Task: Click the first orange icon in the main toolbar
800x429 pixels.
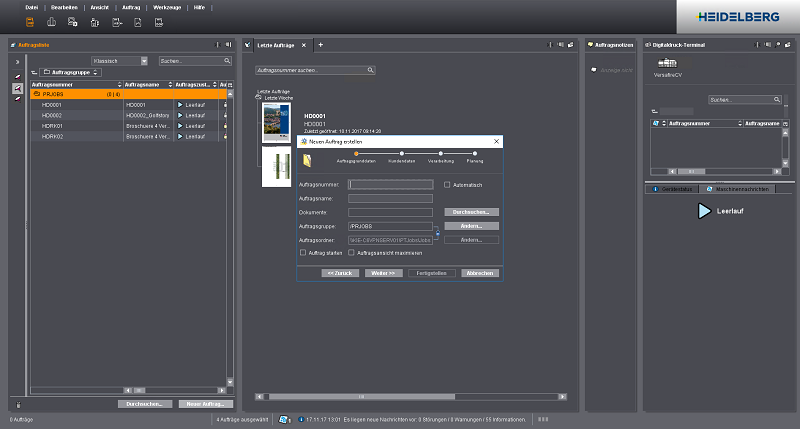Action: coord(30,21)
